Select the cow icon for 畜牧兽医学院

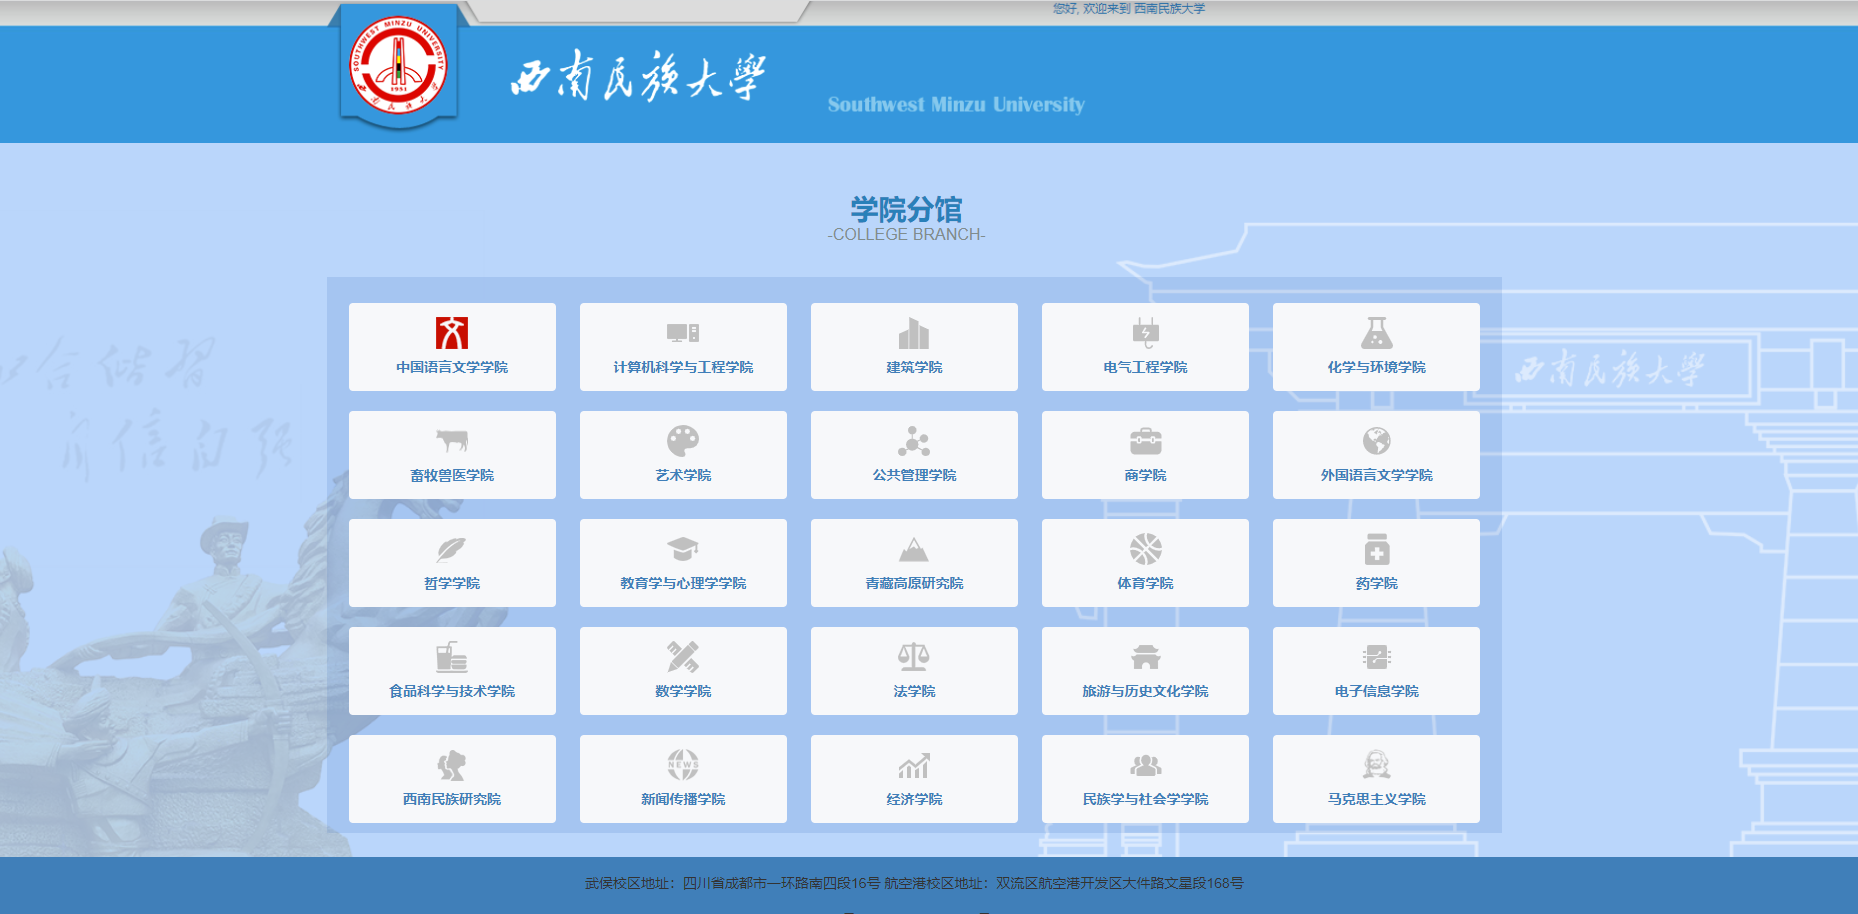pyautogui.click(x=452, y=441)
